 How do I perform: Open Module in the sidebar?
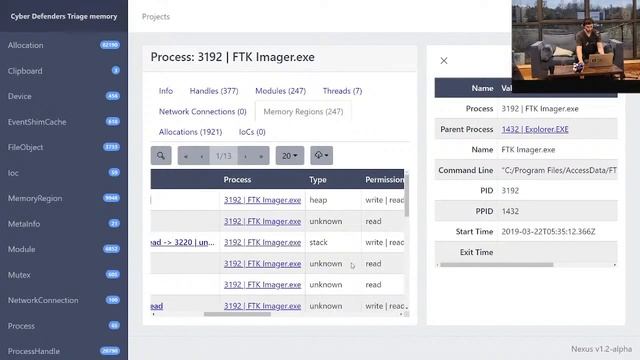(x=64, y=249)
